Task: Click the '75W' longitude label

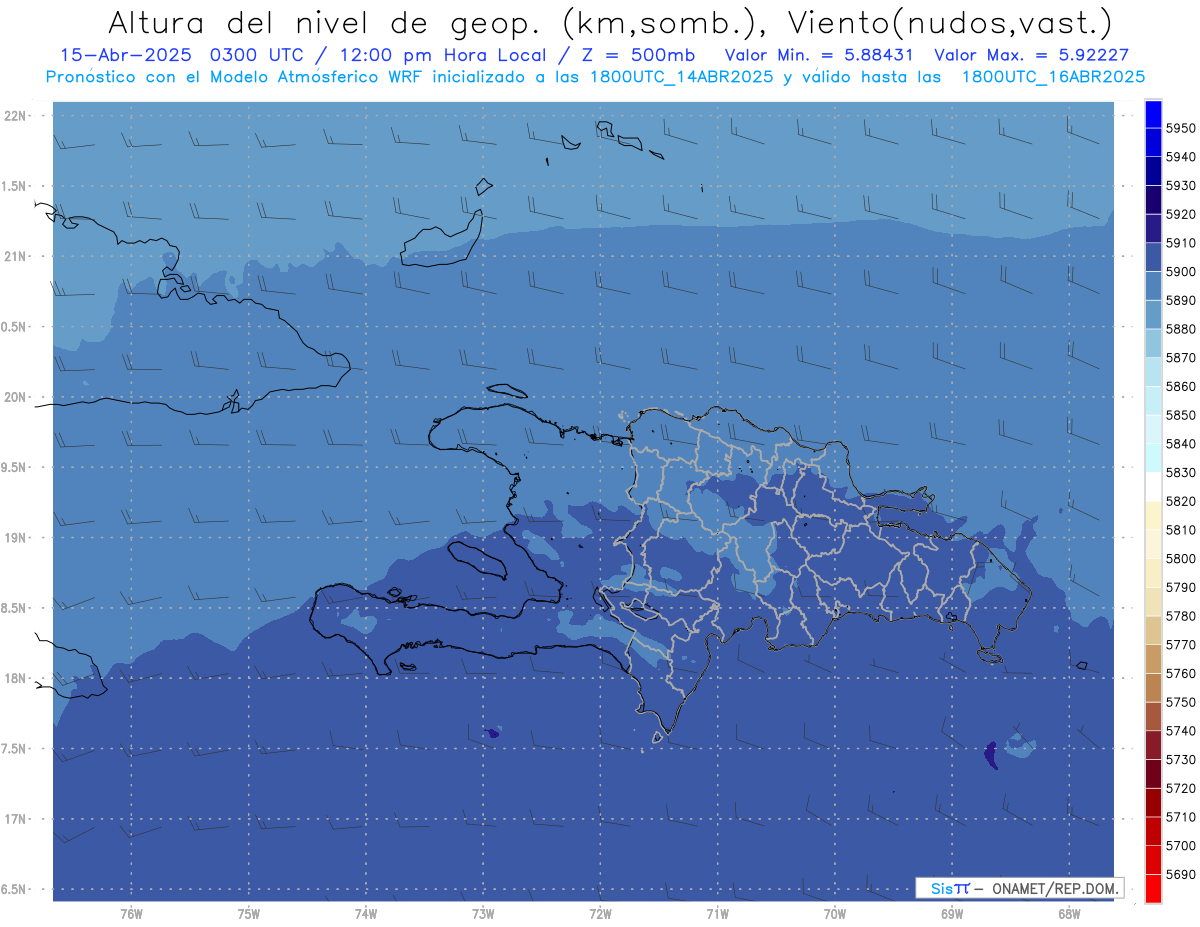Action: click(x=249, y=913)
